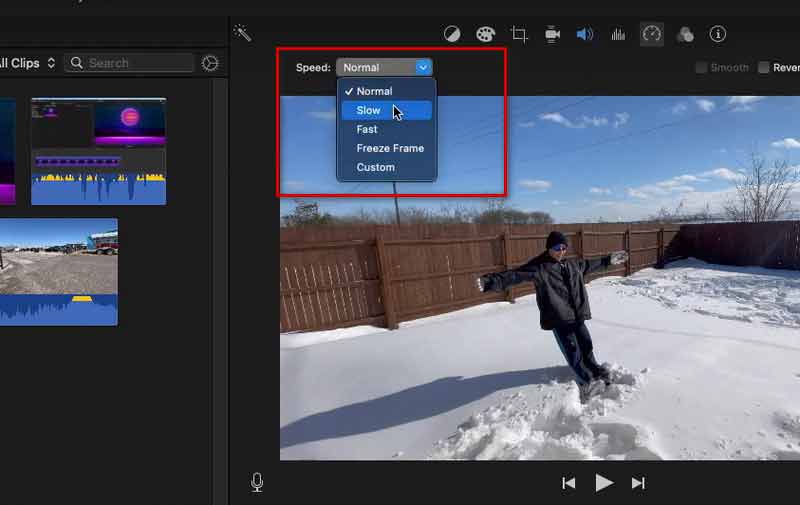
Task: Open the All Clips filter dropdown
Action: (27, 63)
